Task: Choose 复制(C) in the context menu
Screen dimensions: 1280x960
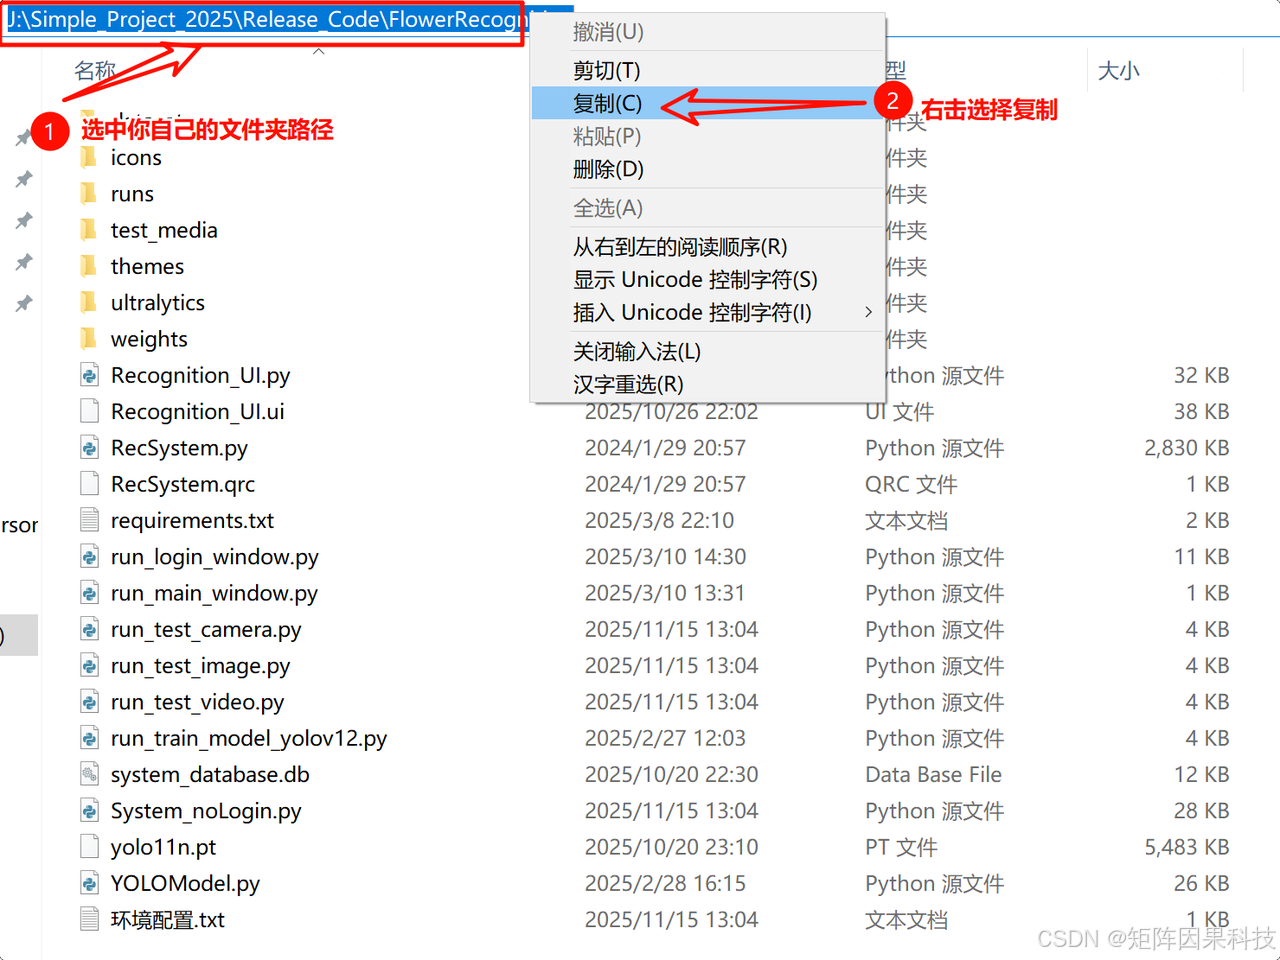Action: tap(708, 103)
